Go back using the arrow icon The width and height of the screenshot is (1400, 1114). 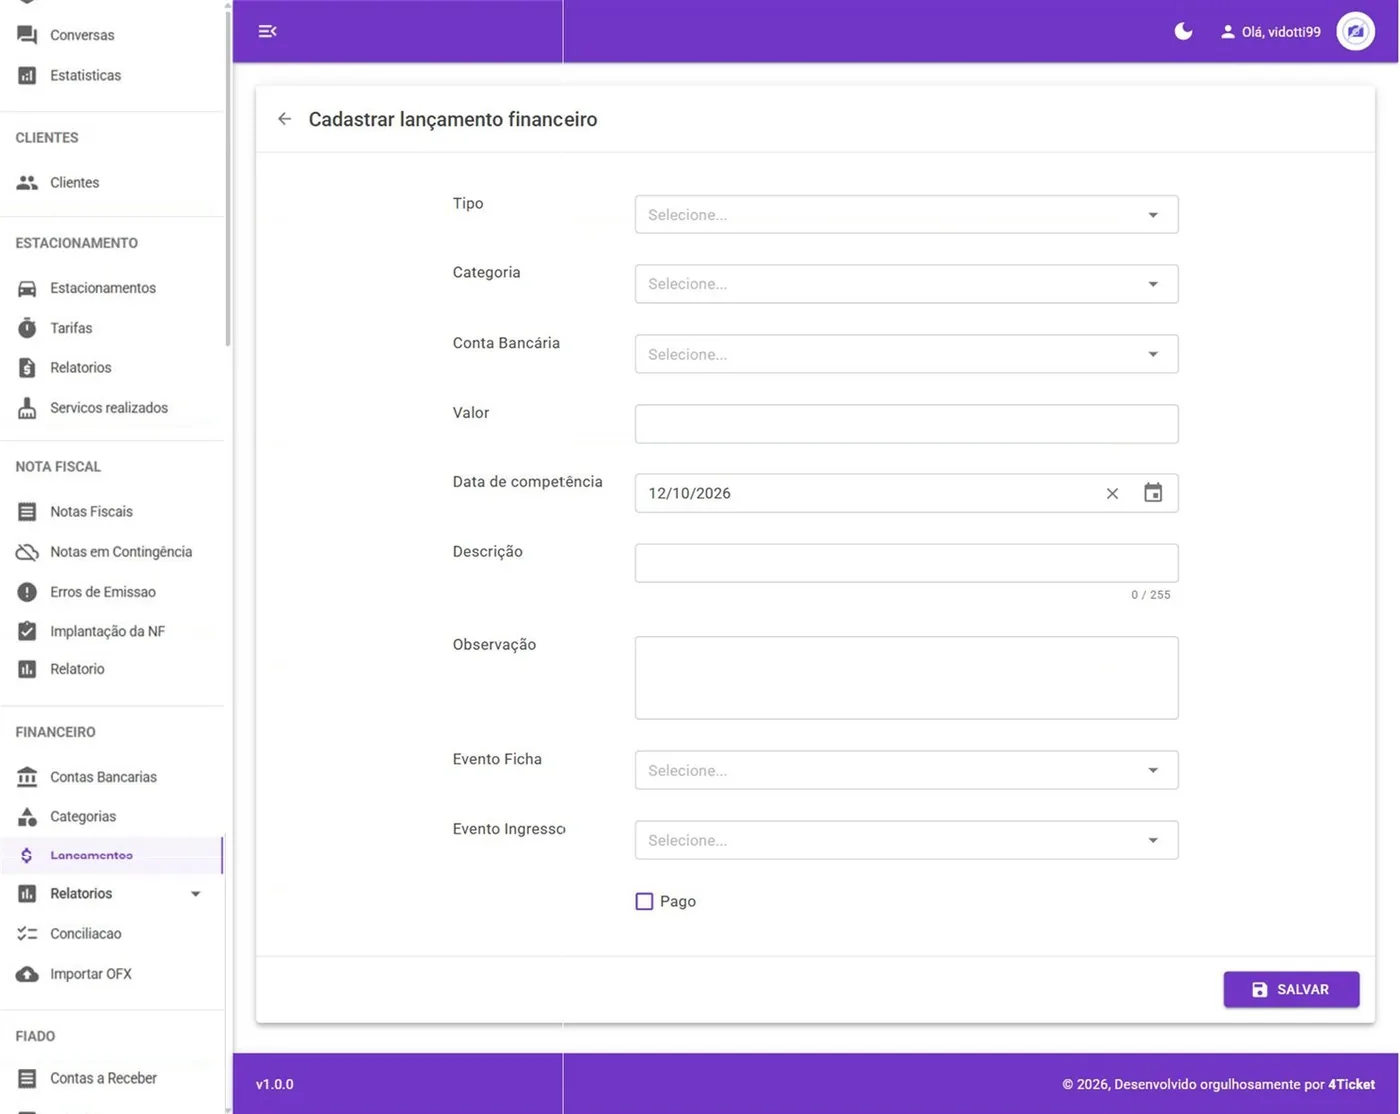(x=285, y=119)
